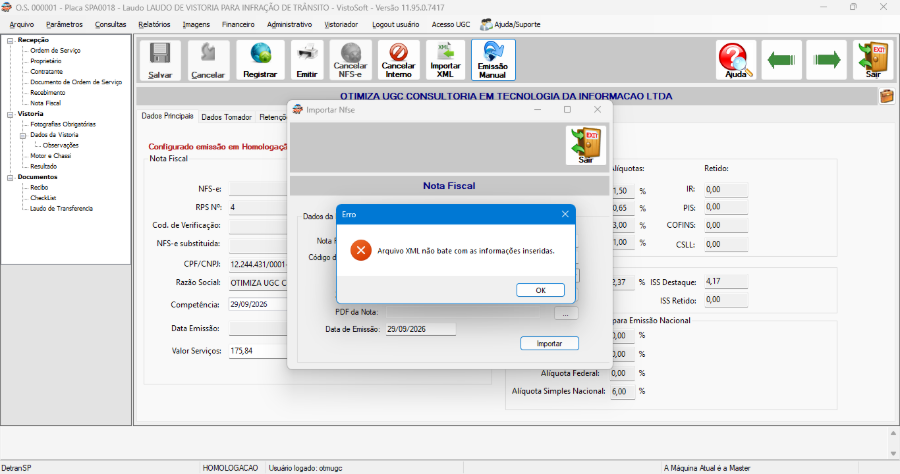Screen dimensions: 900x474
Task: Click the COFINS retido value field
Action: tap(726, 226)
